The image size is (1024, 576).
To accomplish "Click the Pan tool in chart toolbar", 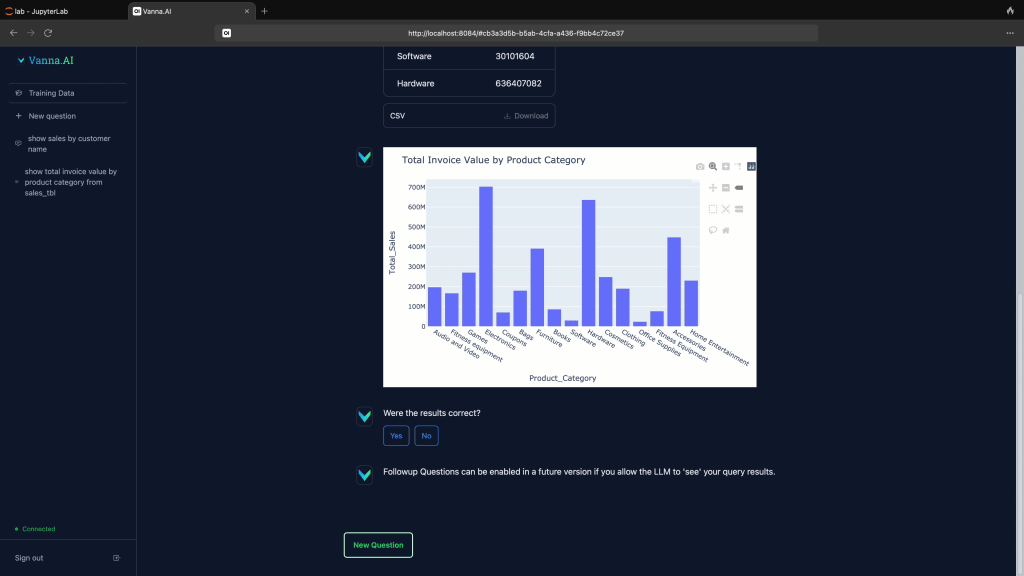I will [713, 188].
